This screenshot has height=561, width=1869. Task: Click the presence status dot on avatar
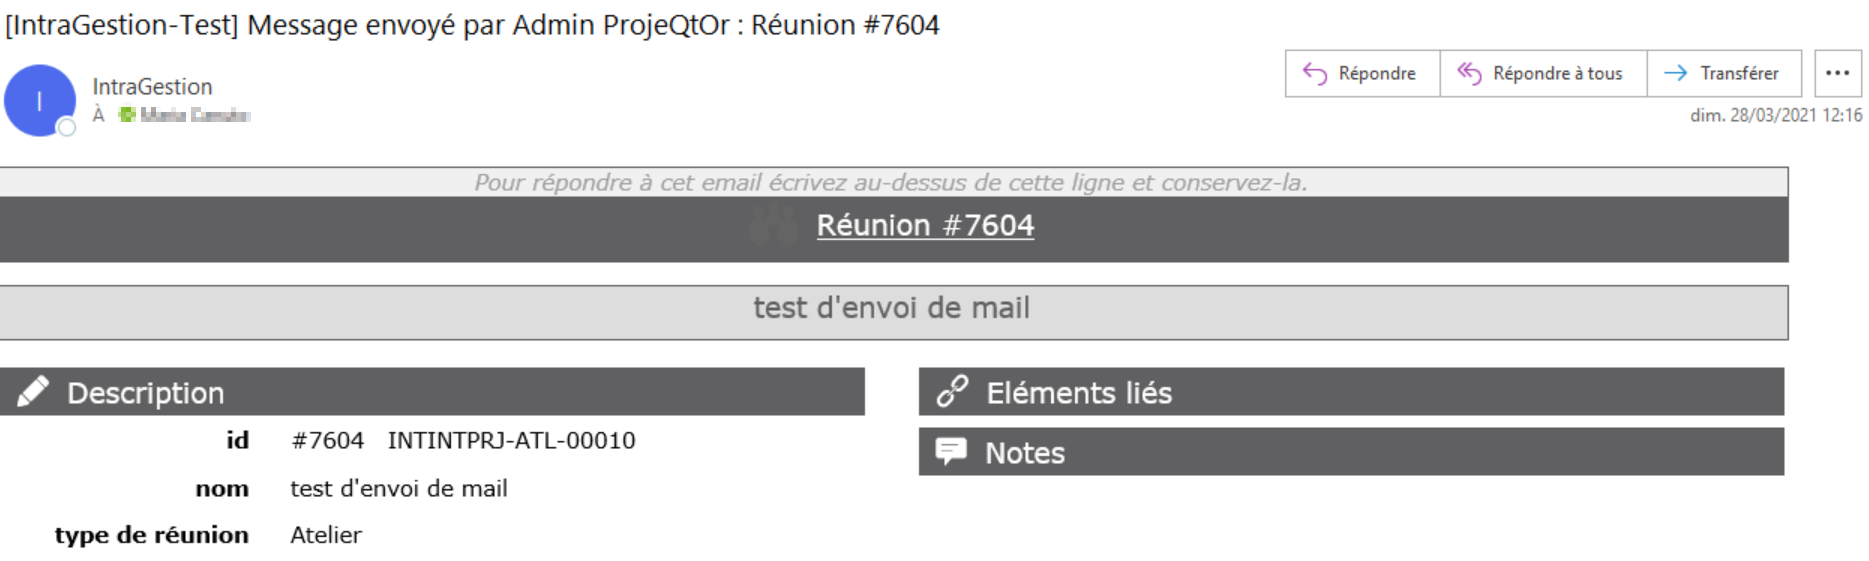(x=67, y=127)
